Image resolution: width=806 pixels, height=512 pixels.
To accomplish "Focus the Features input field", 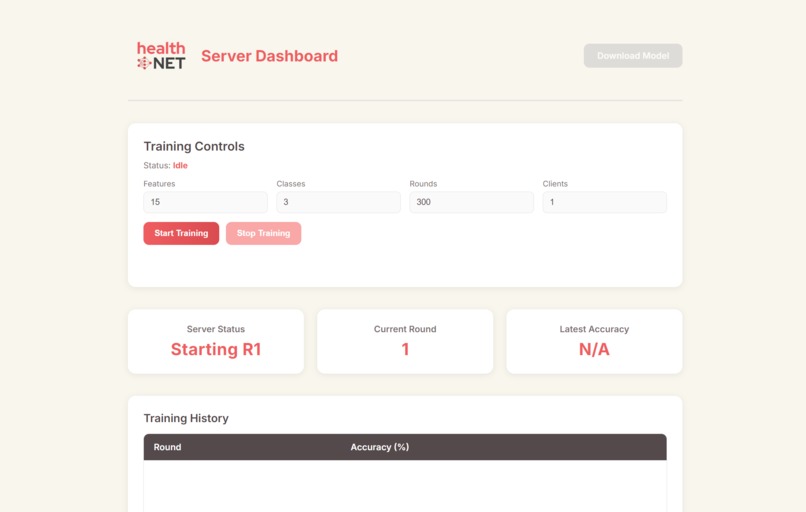I will (x=205, y=202).
